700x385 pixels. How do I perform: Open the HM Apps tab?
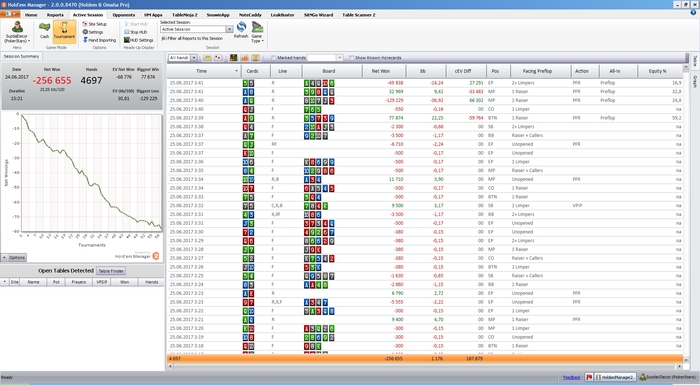click(x=153, y=15)
